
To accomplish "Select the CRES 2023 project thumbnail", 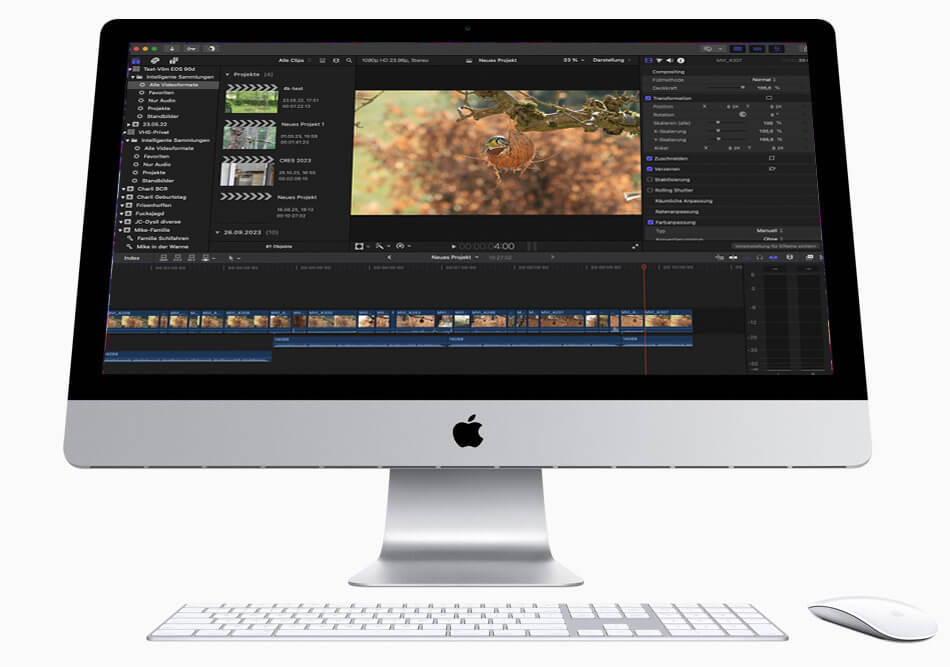I will click(x=248, y=171).
